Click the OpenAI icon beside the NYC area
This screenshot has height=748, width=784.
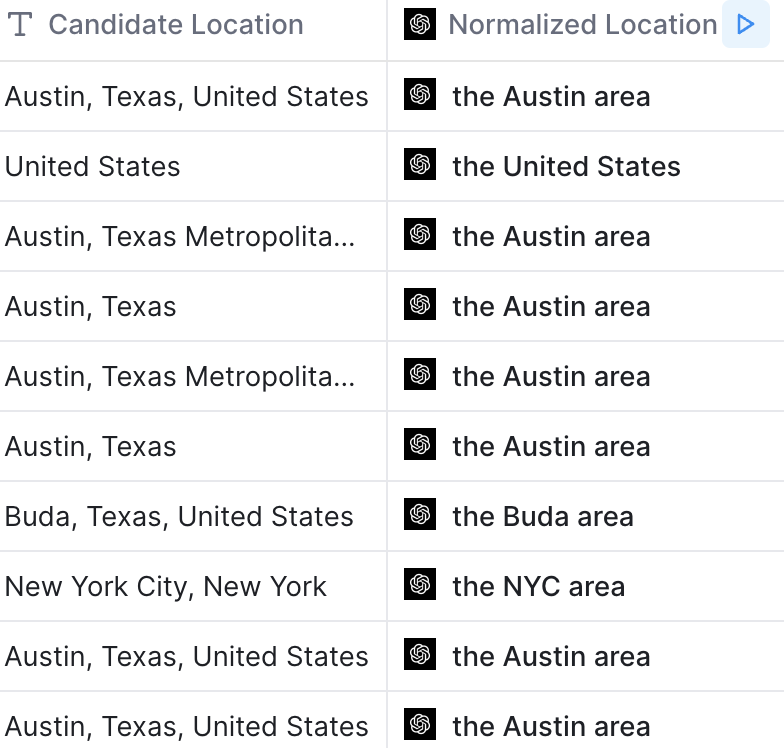[420, 584]
